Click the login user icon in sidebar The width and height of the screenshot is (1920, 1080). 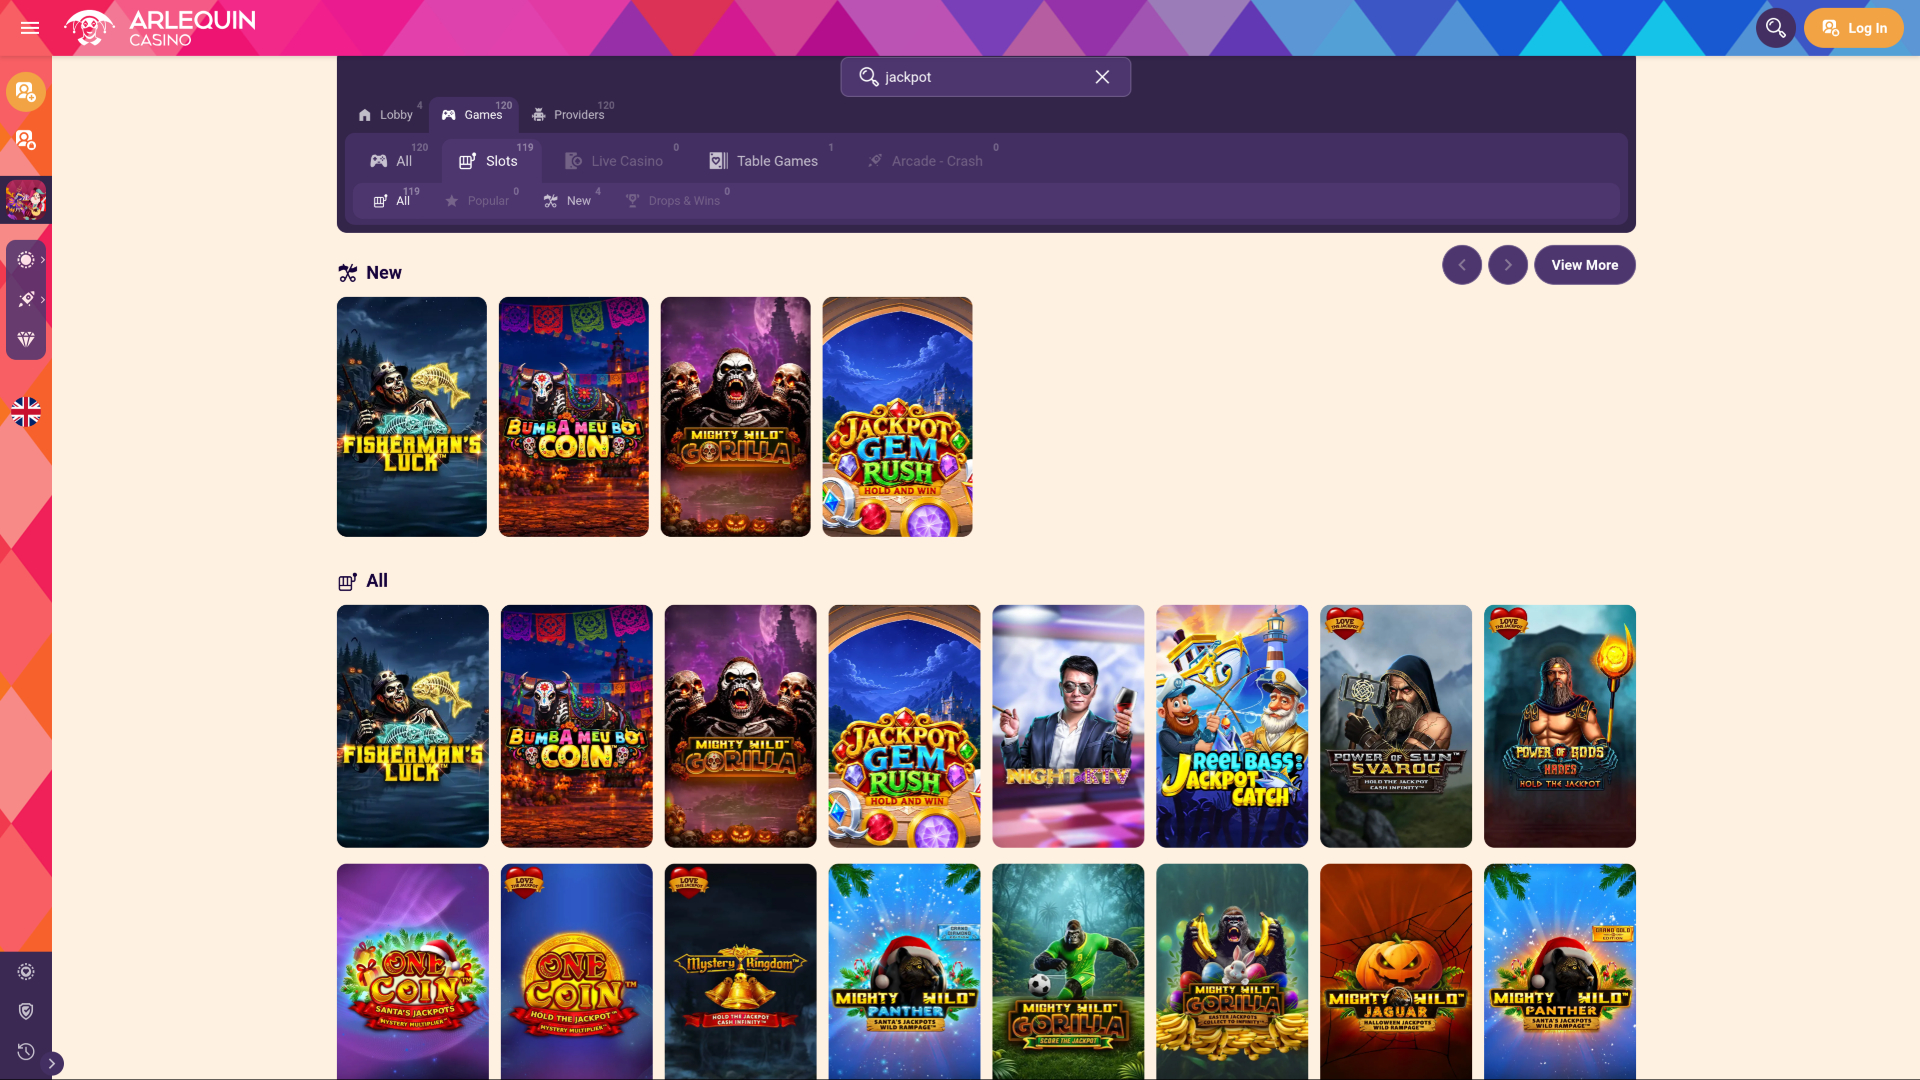[26, 140]
